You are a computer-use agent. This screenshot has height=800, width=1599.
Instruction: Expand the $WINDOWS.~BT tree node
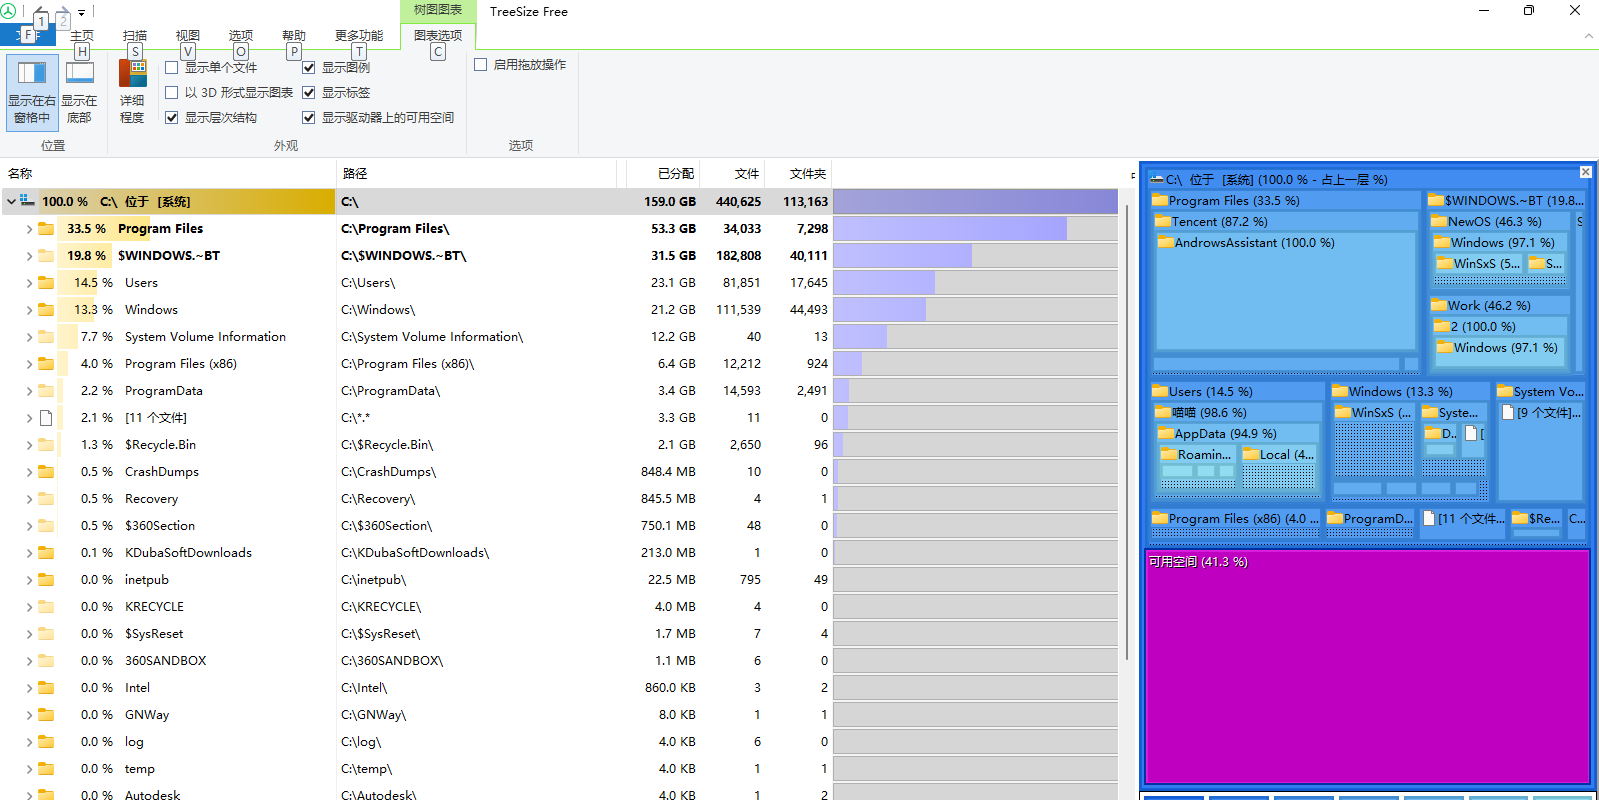29,256
